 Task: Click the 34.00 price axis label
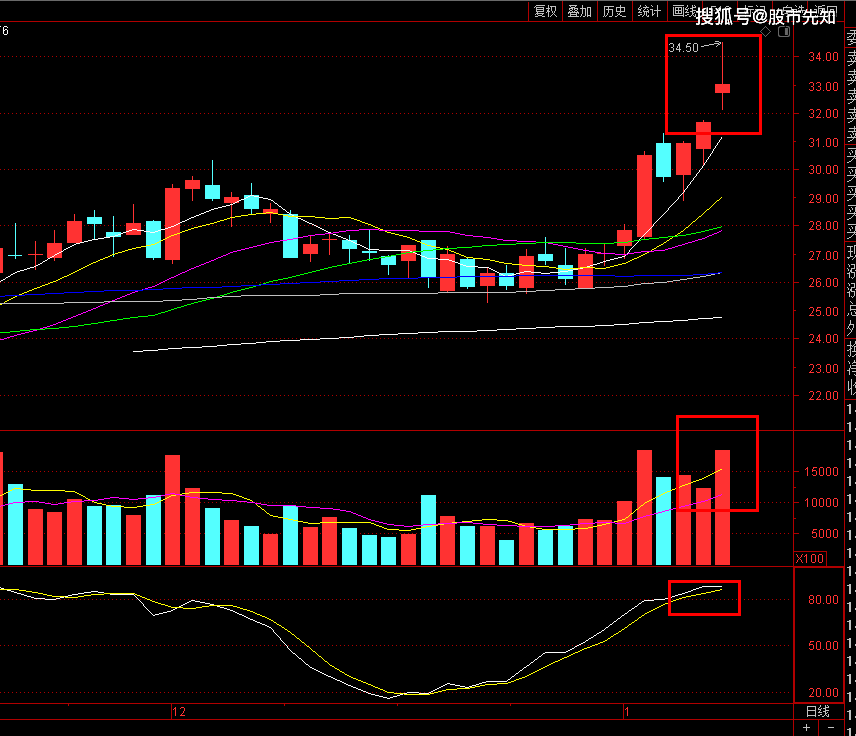[823, 57]
